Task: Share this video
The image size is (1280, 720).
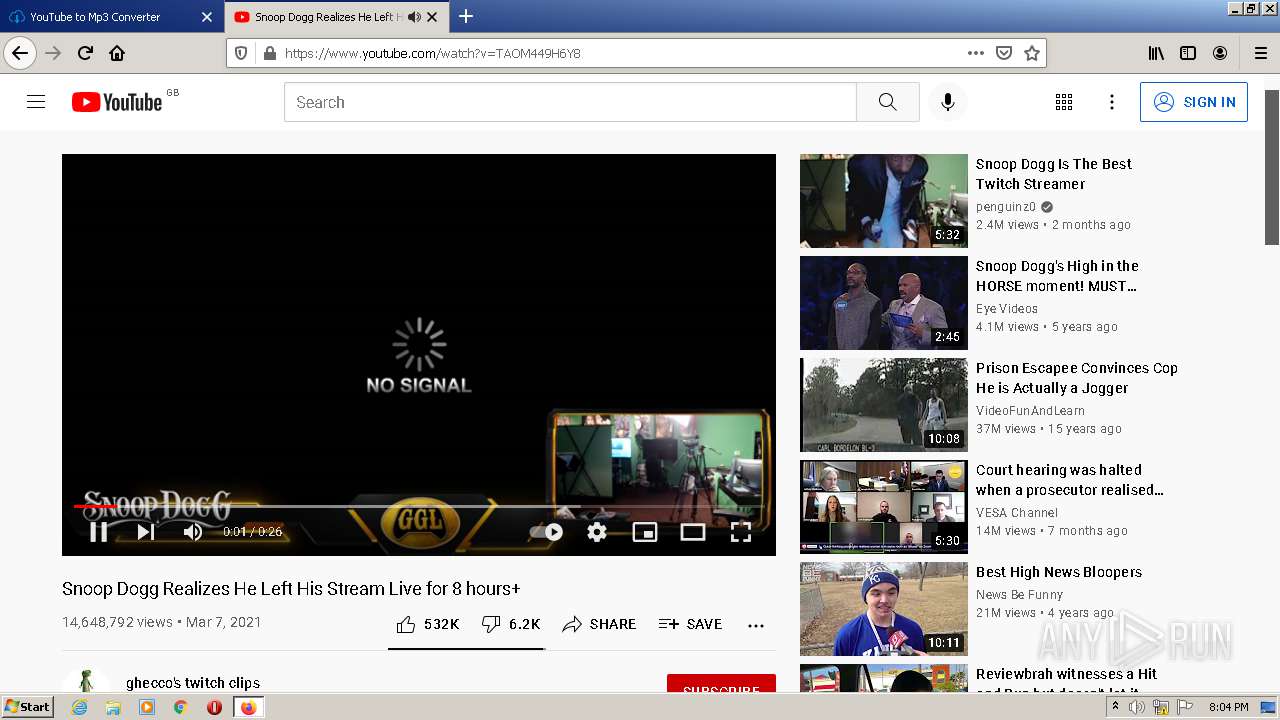Action: tap(599, 624)
